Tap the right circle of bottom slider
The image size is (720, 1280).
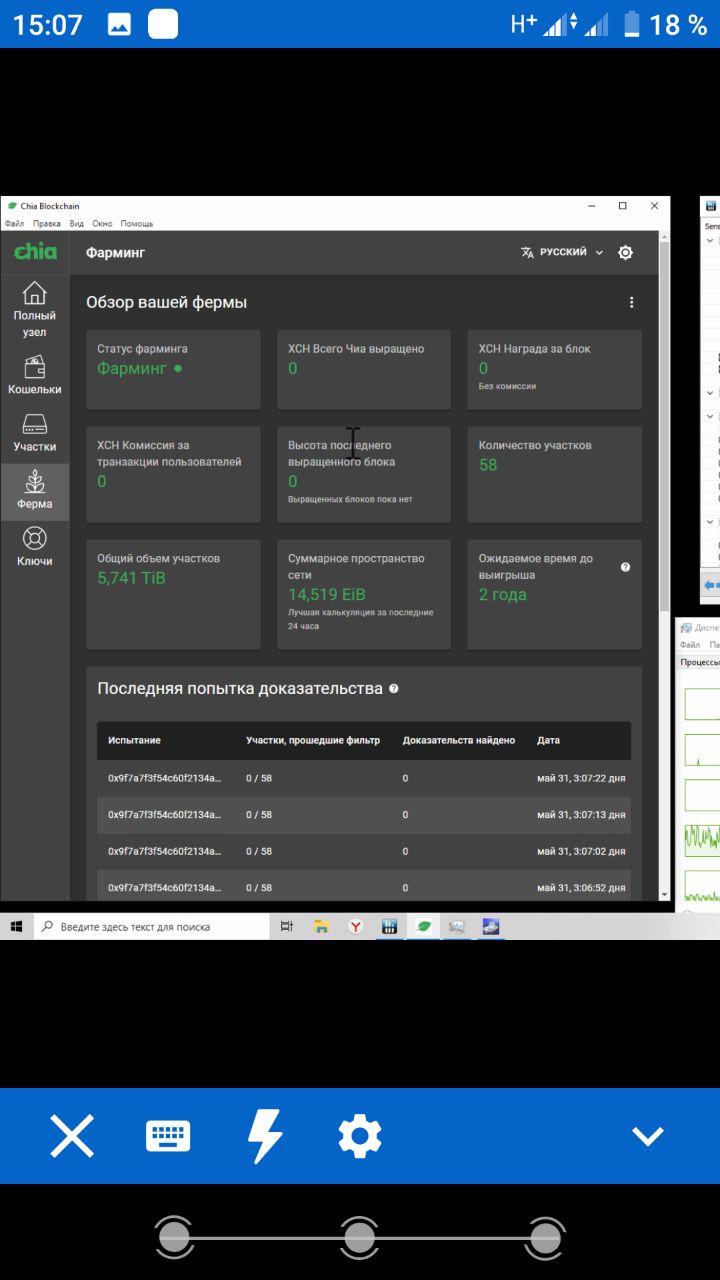tap(545, 1239)
